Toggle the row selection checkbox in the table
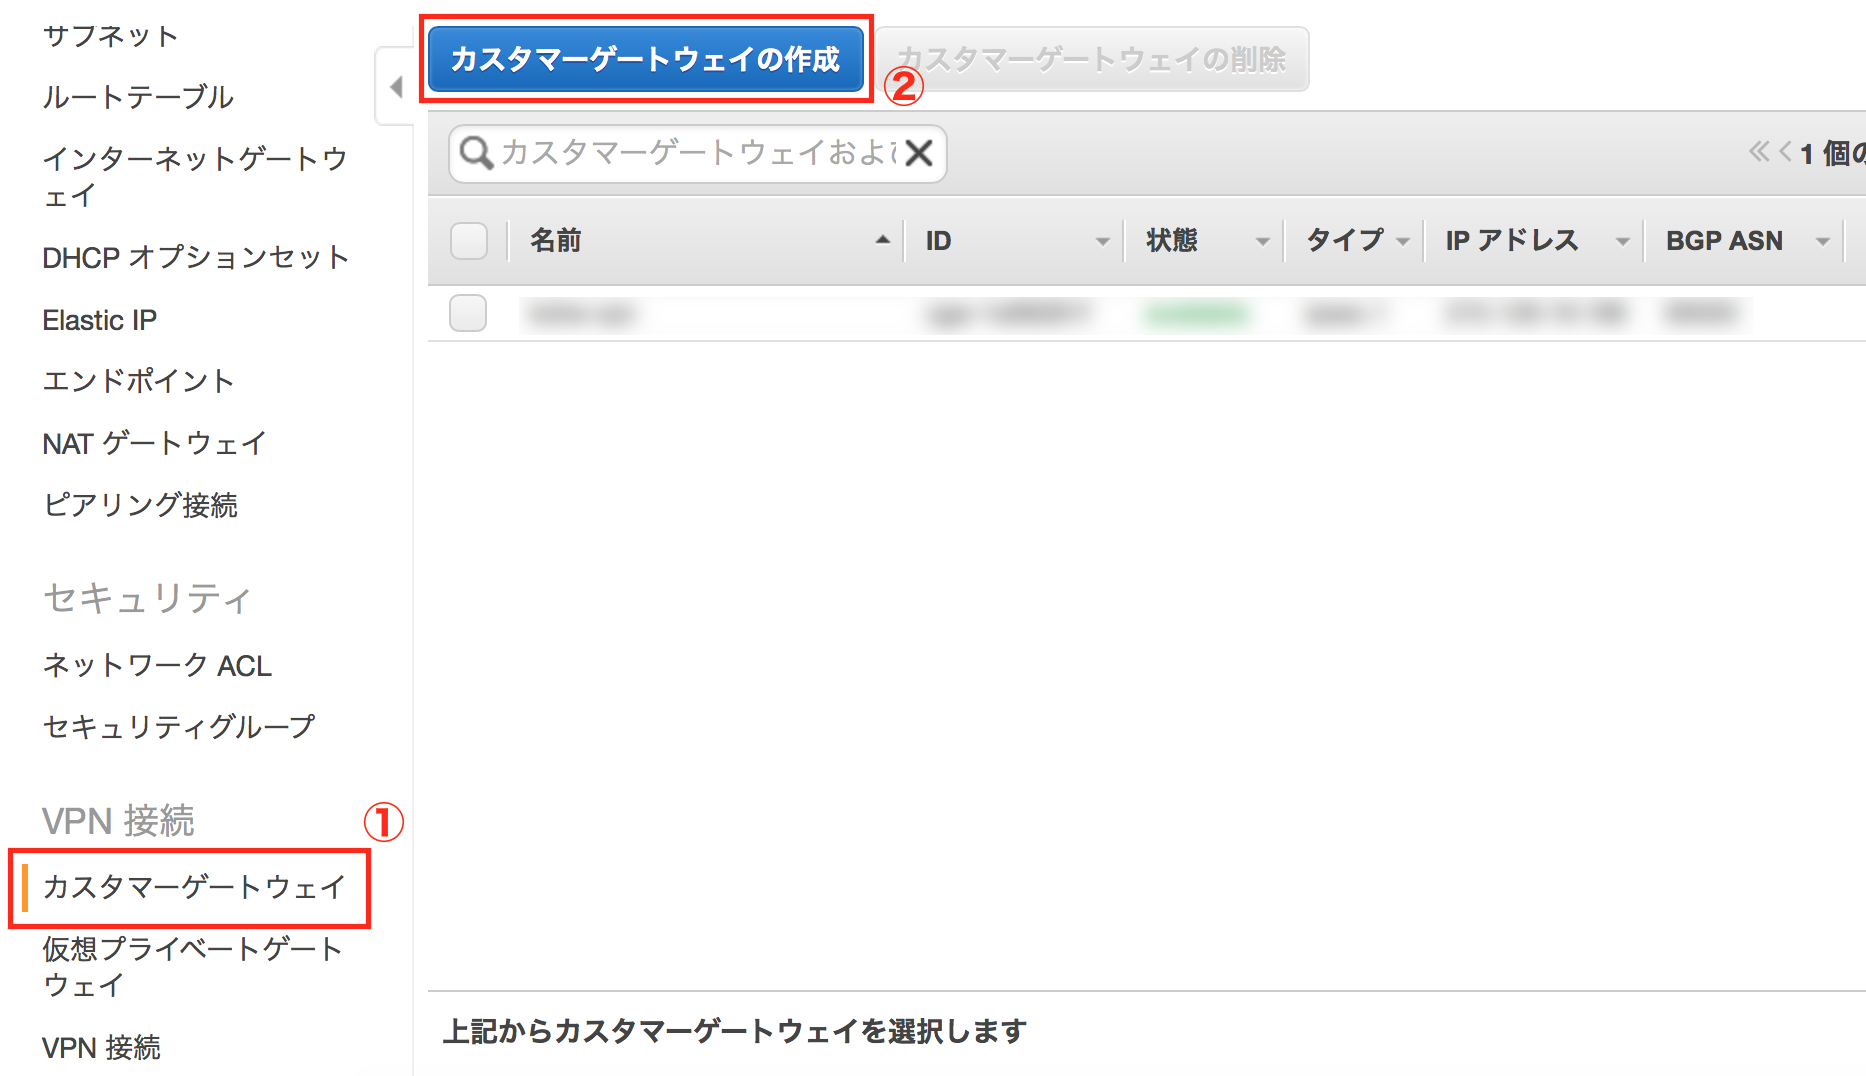Screen dimensions: 1866x1076 click(x=468, y=312)
